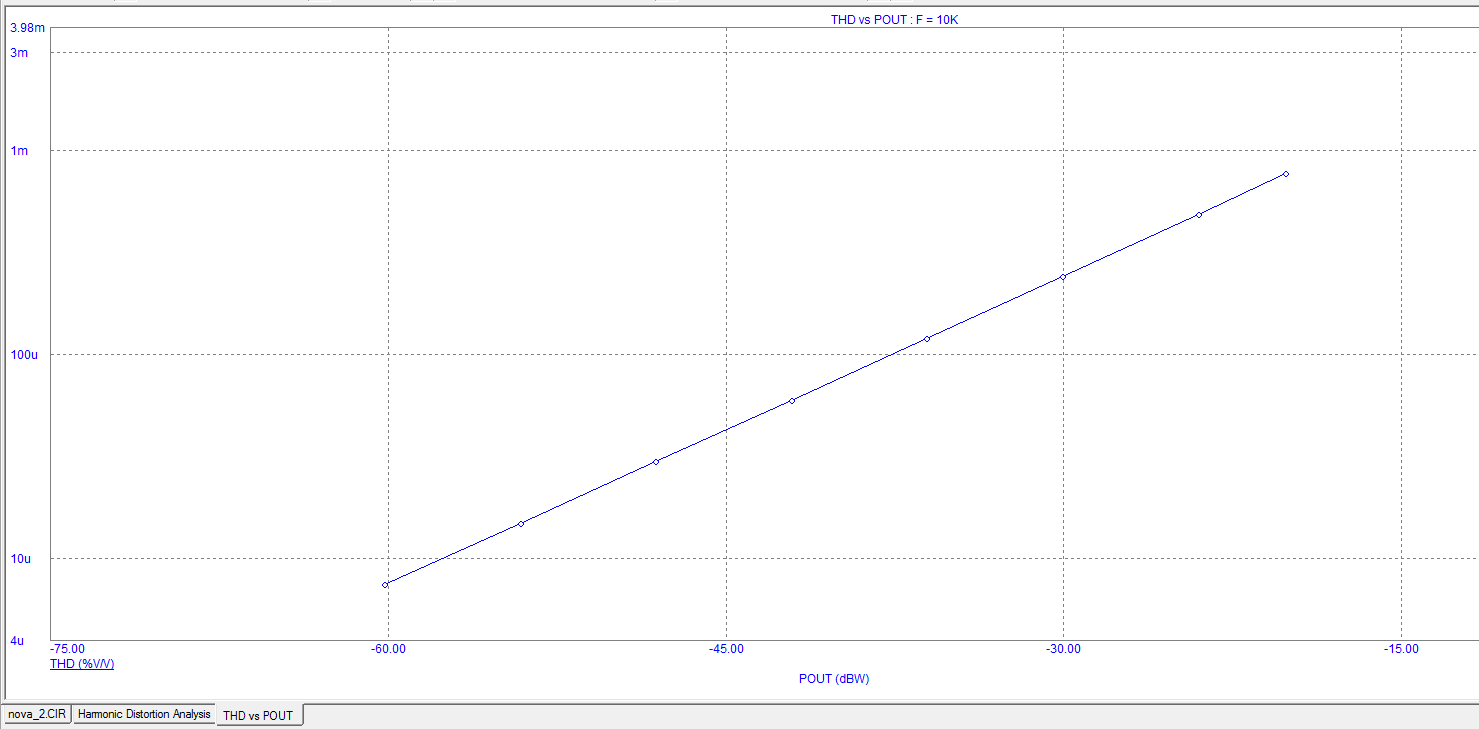
Task: Click the -30.00 x-axis label
Action: 1063,649
